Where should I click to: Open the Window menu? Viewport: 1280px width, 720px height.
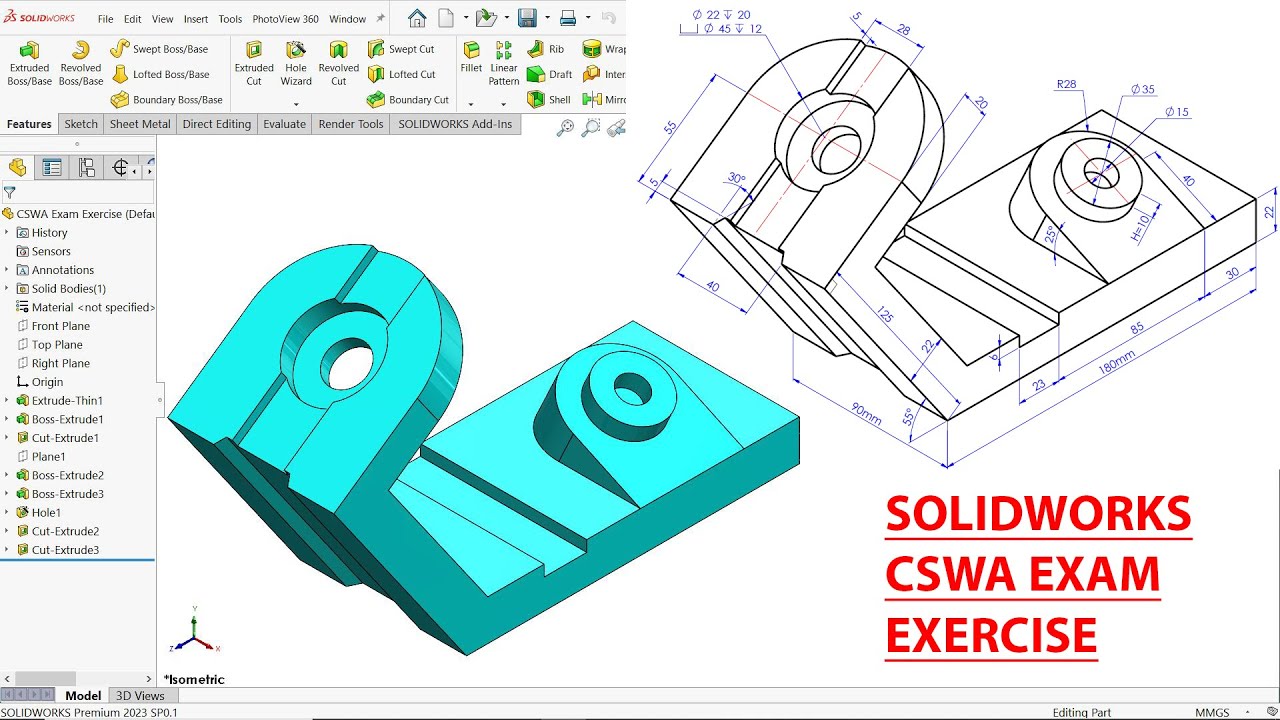coord(347,19)
